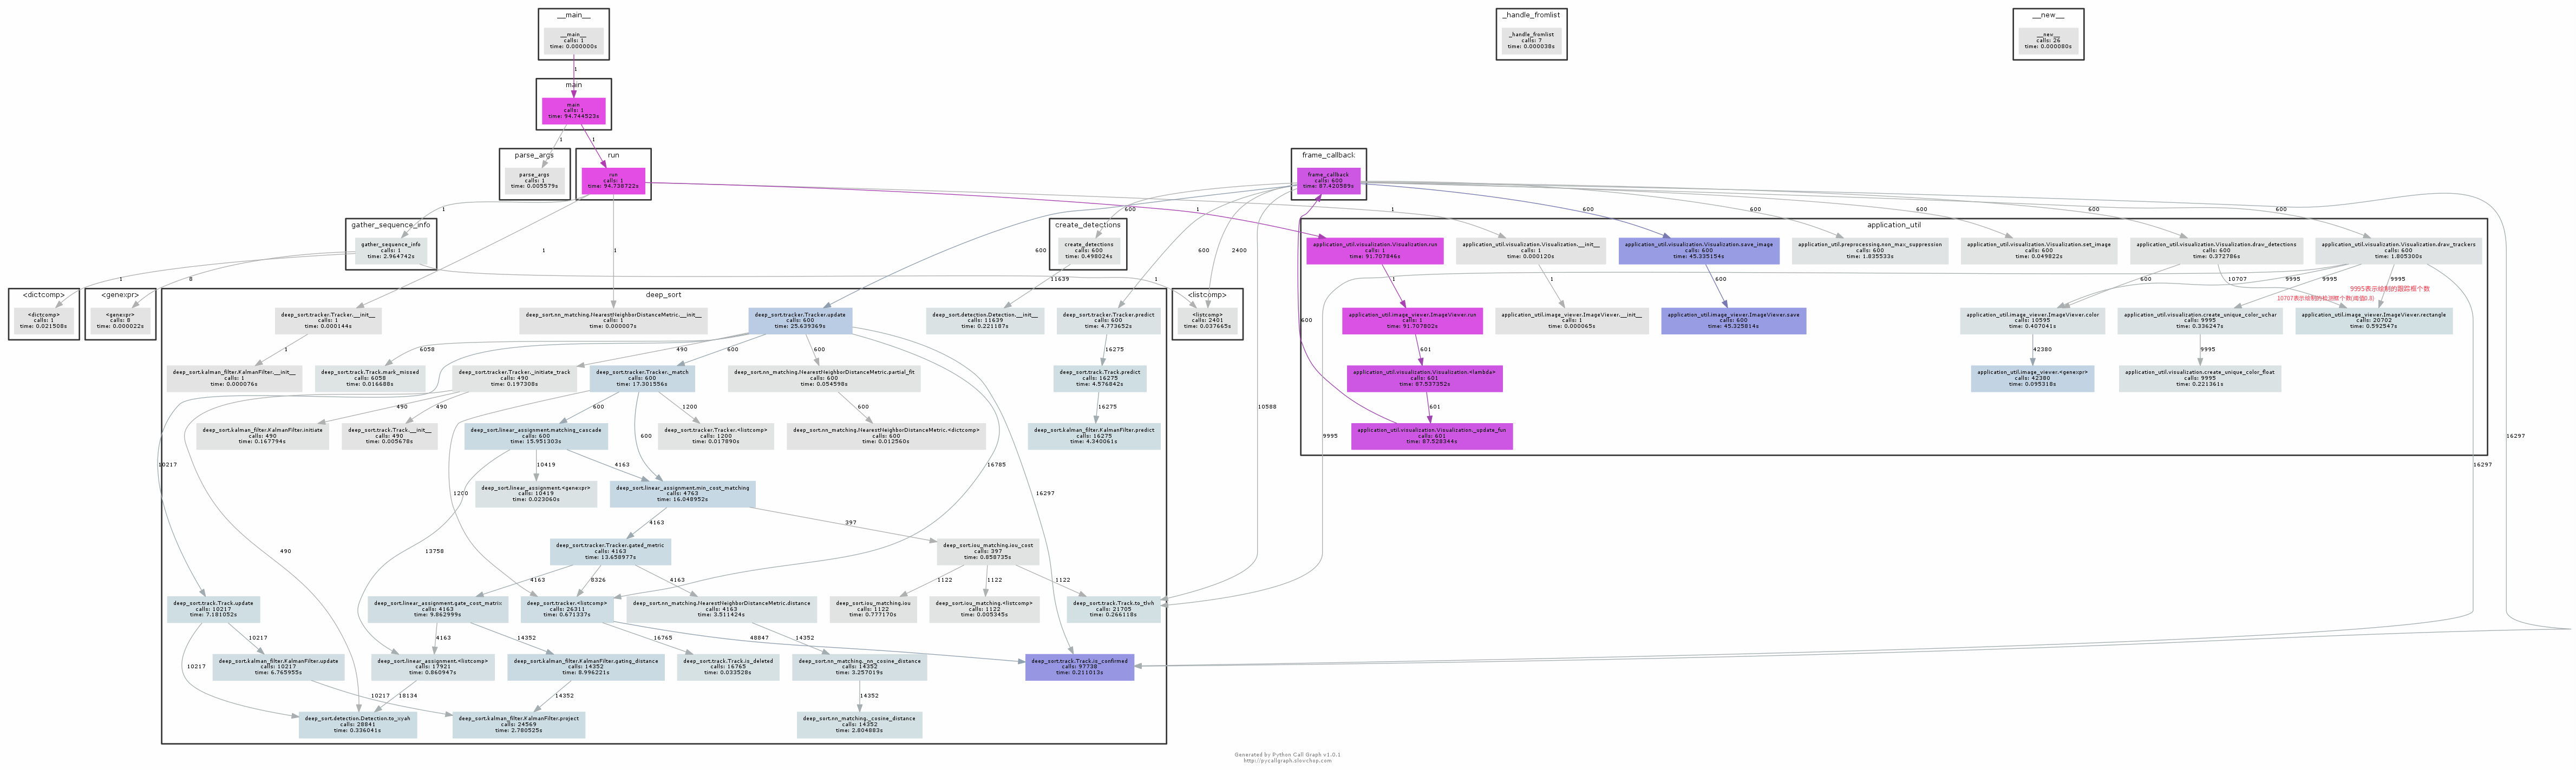Select Tracker.gated_metric node
2576x770 pixels.
pos(610,552)
